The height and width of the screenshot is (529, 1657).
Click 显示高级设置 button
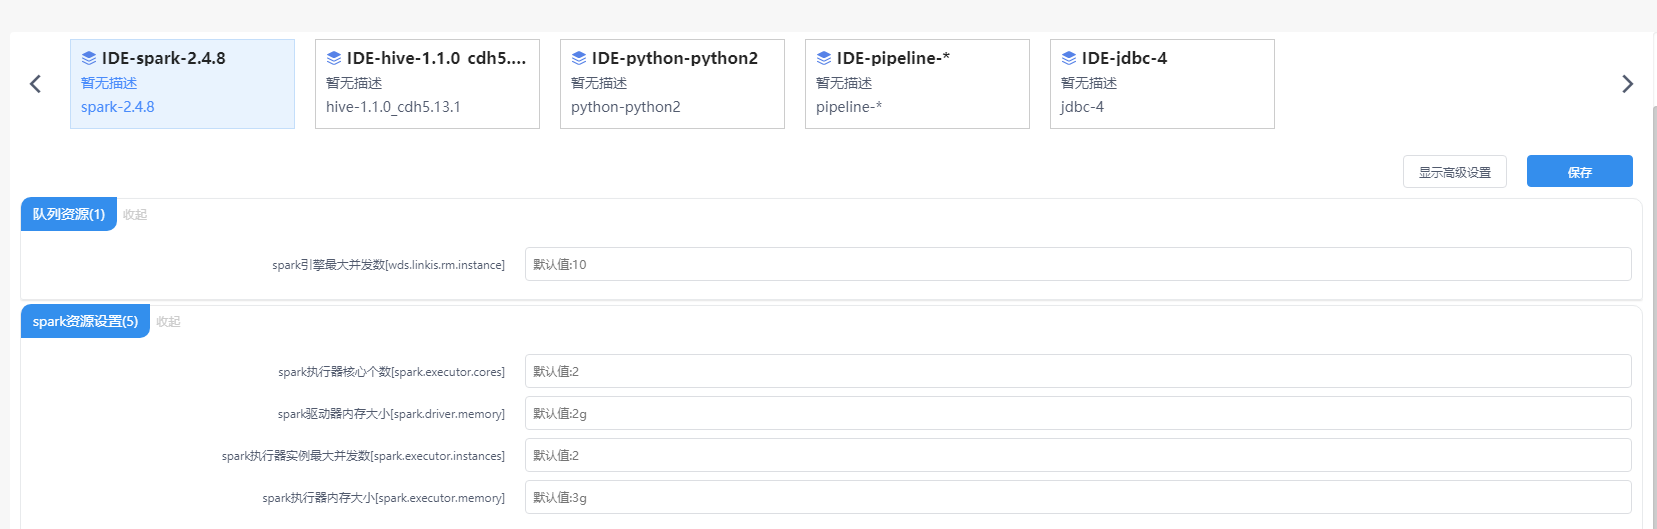(x=1455, y=172)
